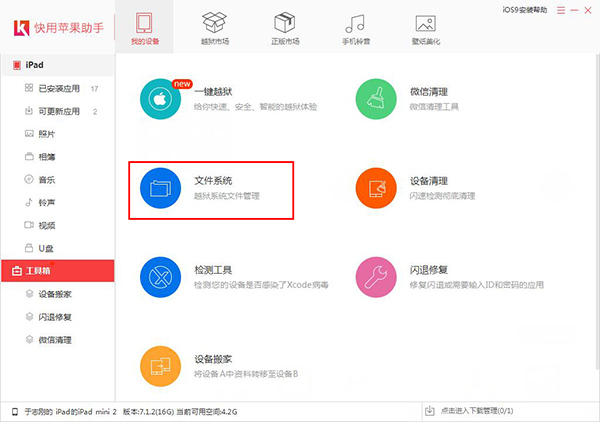600x422 pixels.
Task: Switch to the 越狱市场 tab
Action: tap(215, 27)
